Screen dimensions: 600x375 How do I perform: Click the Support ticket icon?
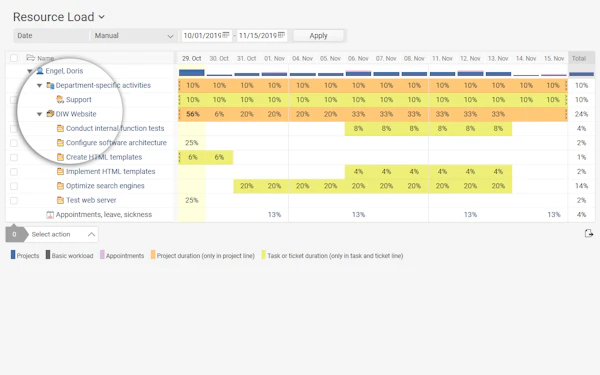[60, 99]
